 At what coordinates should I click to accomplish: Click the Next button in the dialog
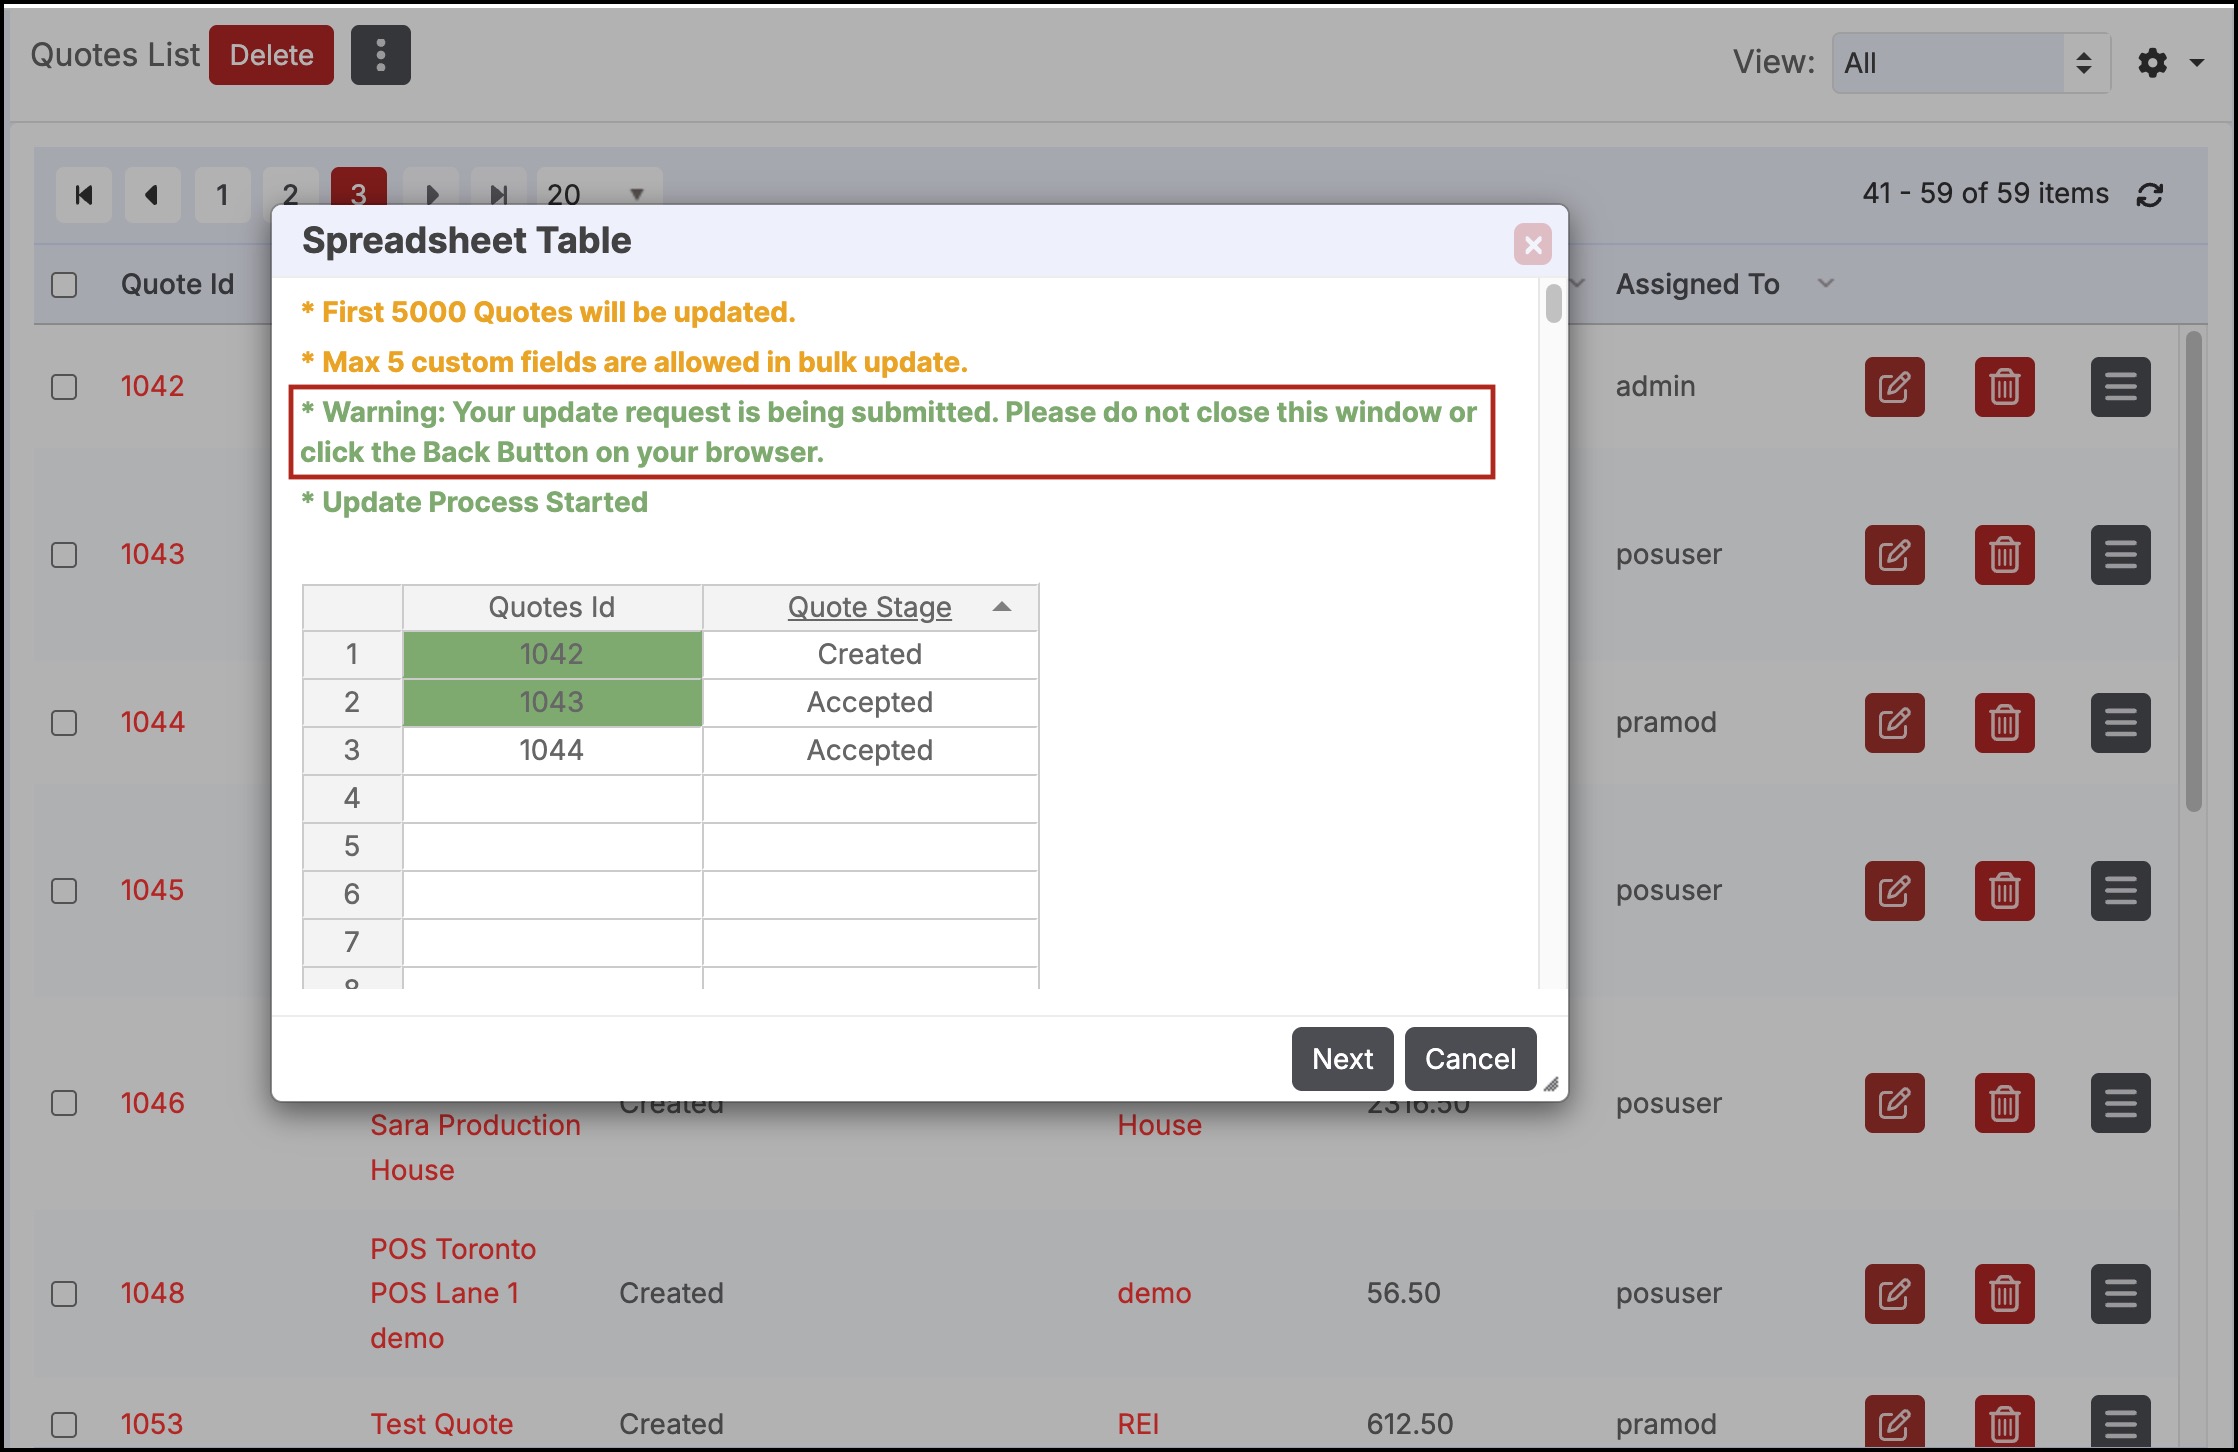(x=1342, y=1059)
